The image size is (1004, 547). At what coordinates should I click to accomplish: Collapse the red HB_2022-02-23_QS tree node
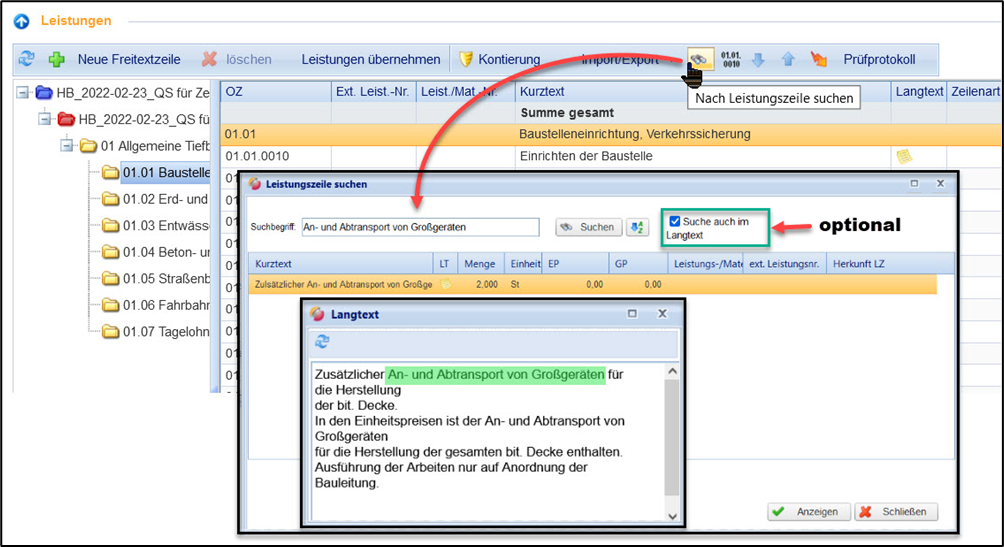[45, 120]
